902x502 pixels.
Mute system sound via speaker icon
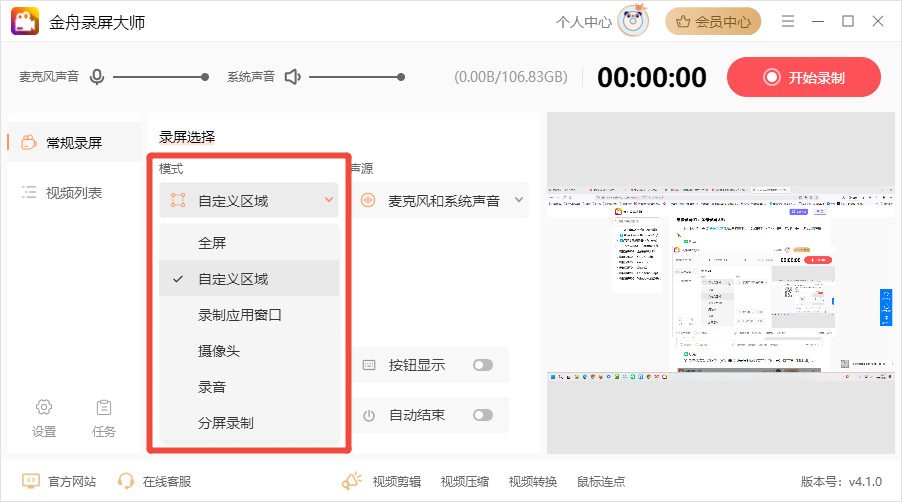[x=293, y=76]
